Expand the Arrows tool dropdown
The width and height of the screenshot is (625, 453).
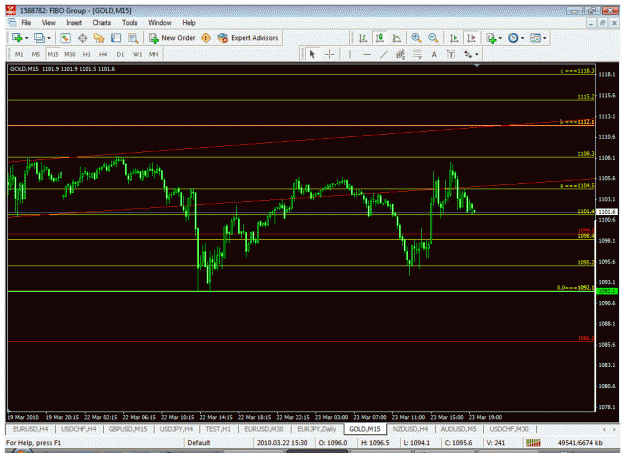coord(477,55)
